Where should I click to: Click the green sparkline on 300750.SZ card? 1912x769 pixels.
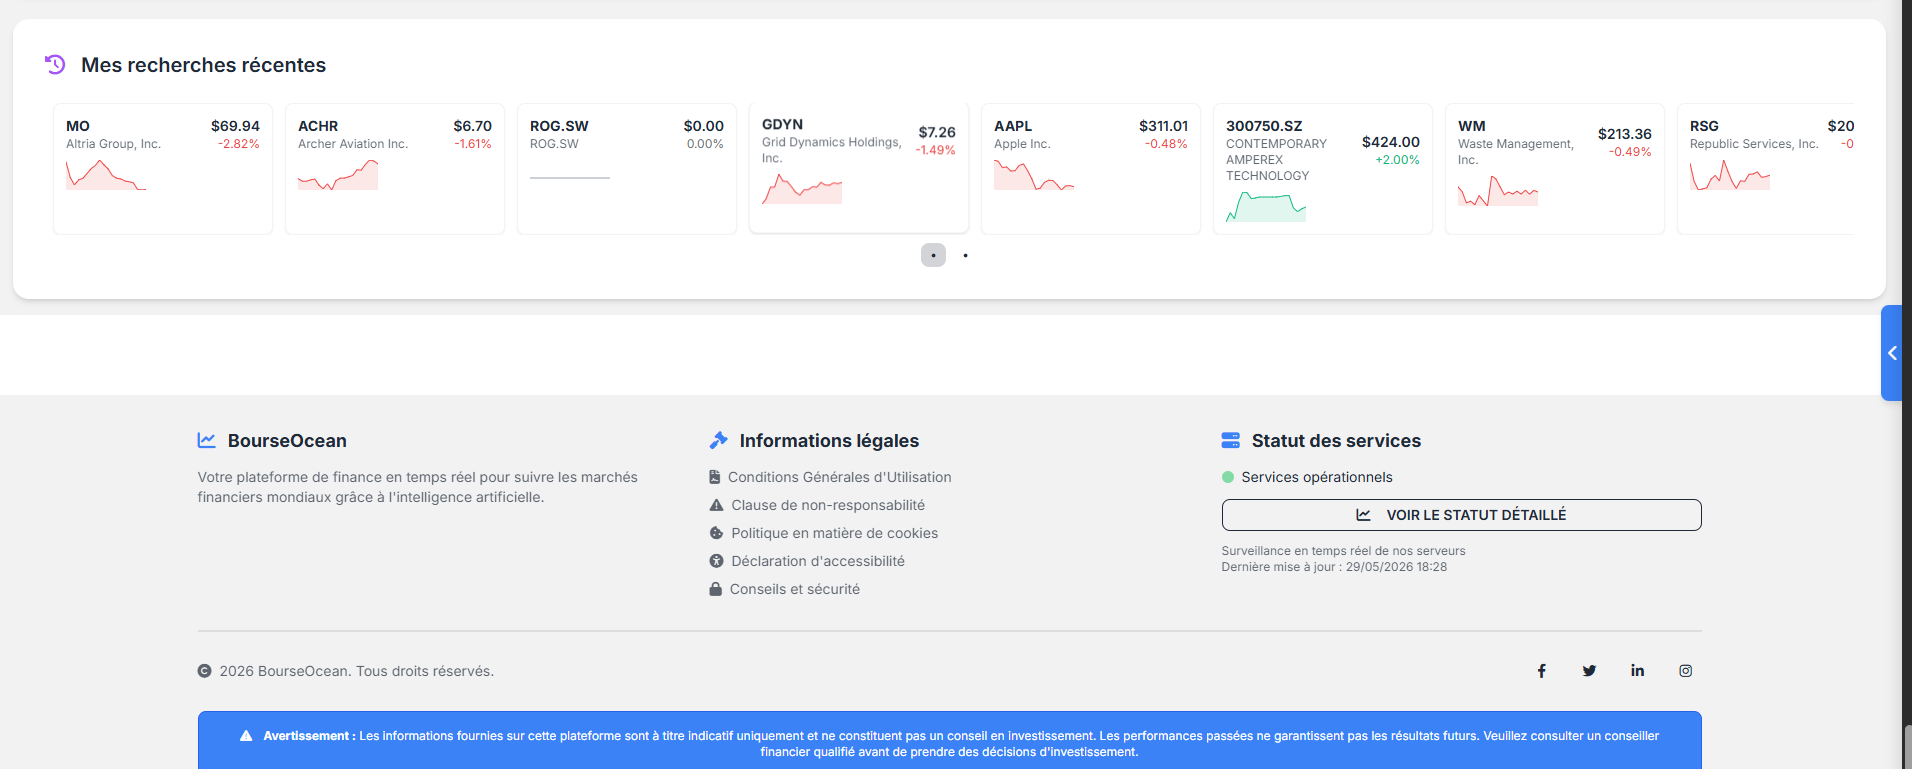1266,206
